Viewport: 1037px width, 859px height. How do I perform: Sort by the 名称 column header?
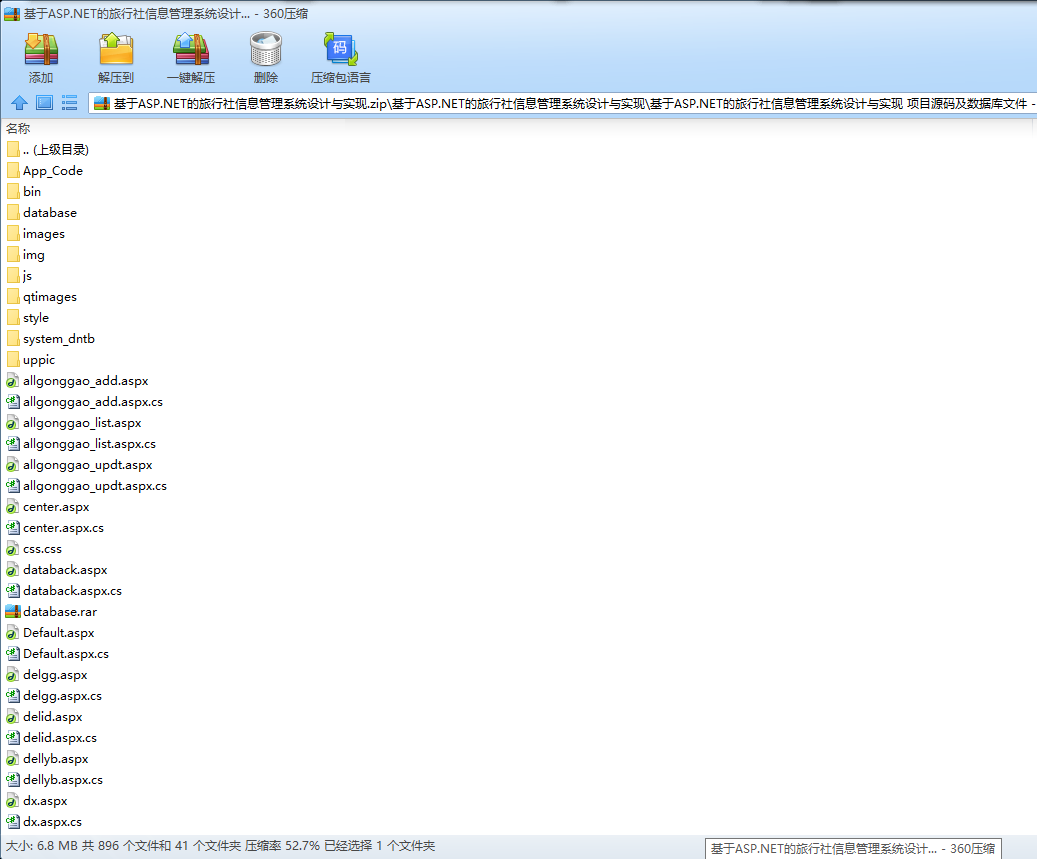pos(18,128)
